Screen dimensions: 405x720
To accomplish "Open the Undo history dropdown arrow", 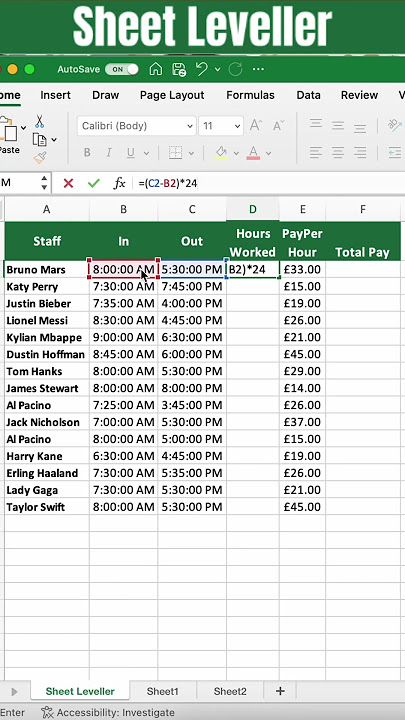I will (217, 69).
